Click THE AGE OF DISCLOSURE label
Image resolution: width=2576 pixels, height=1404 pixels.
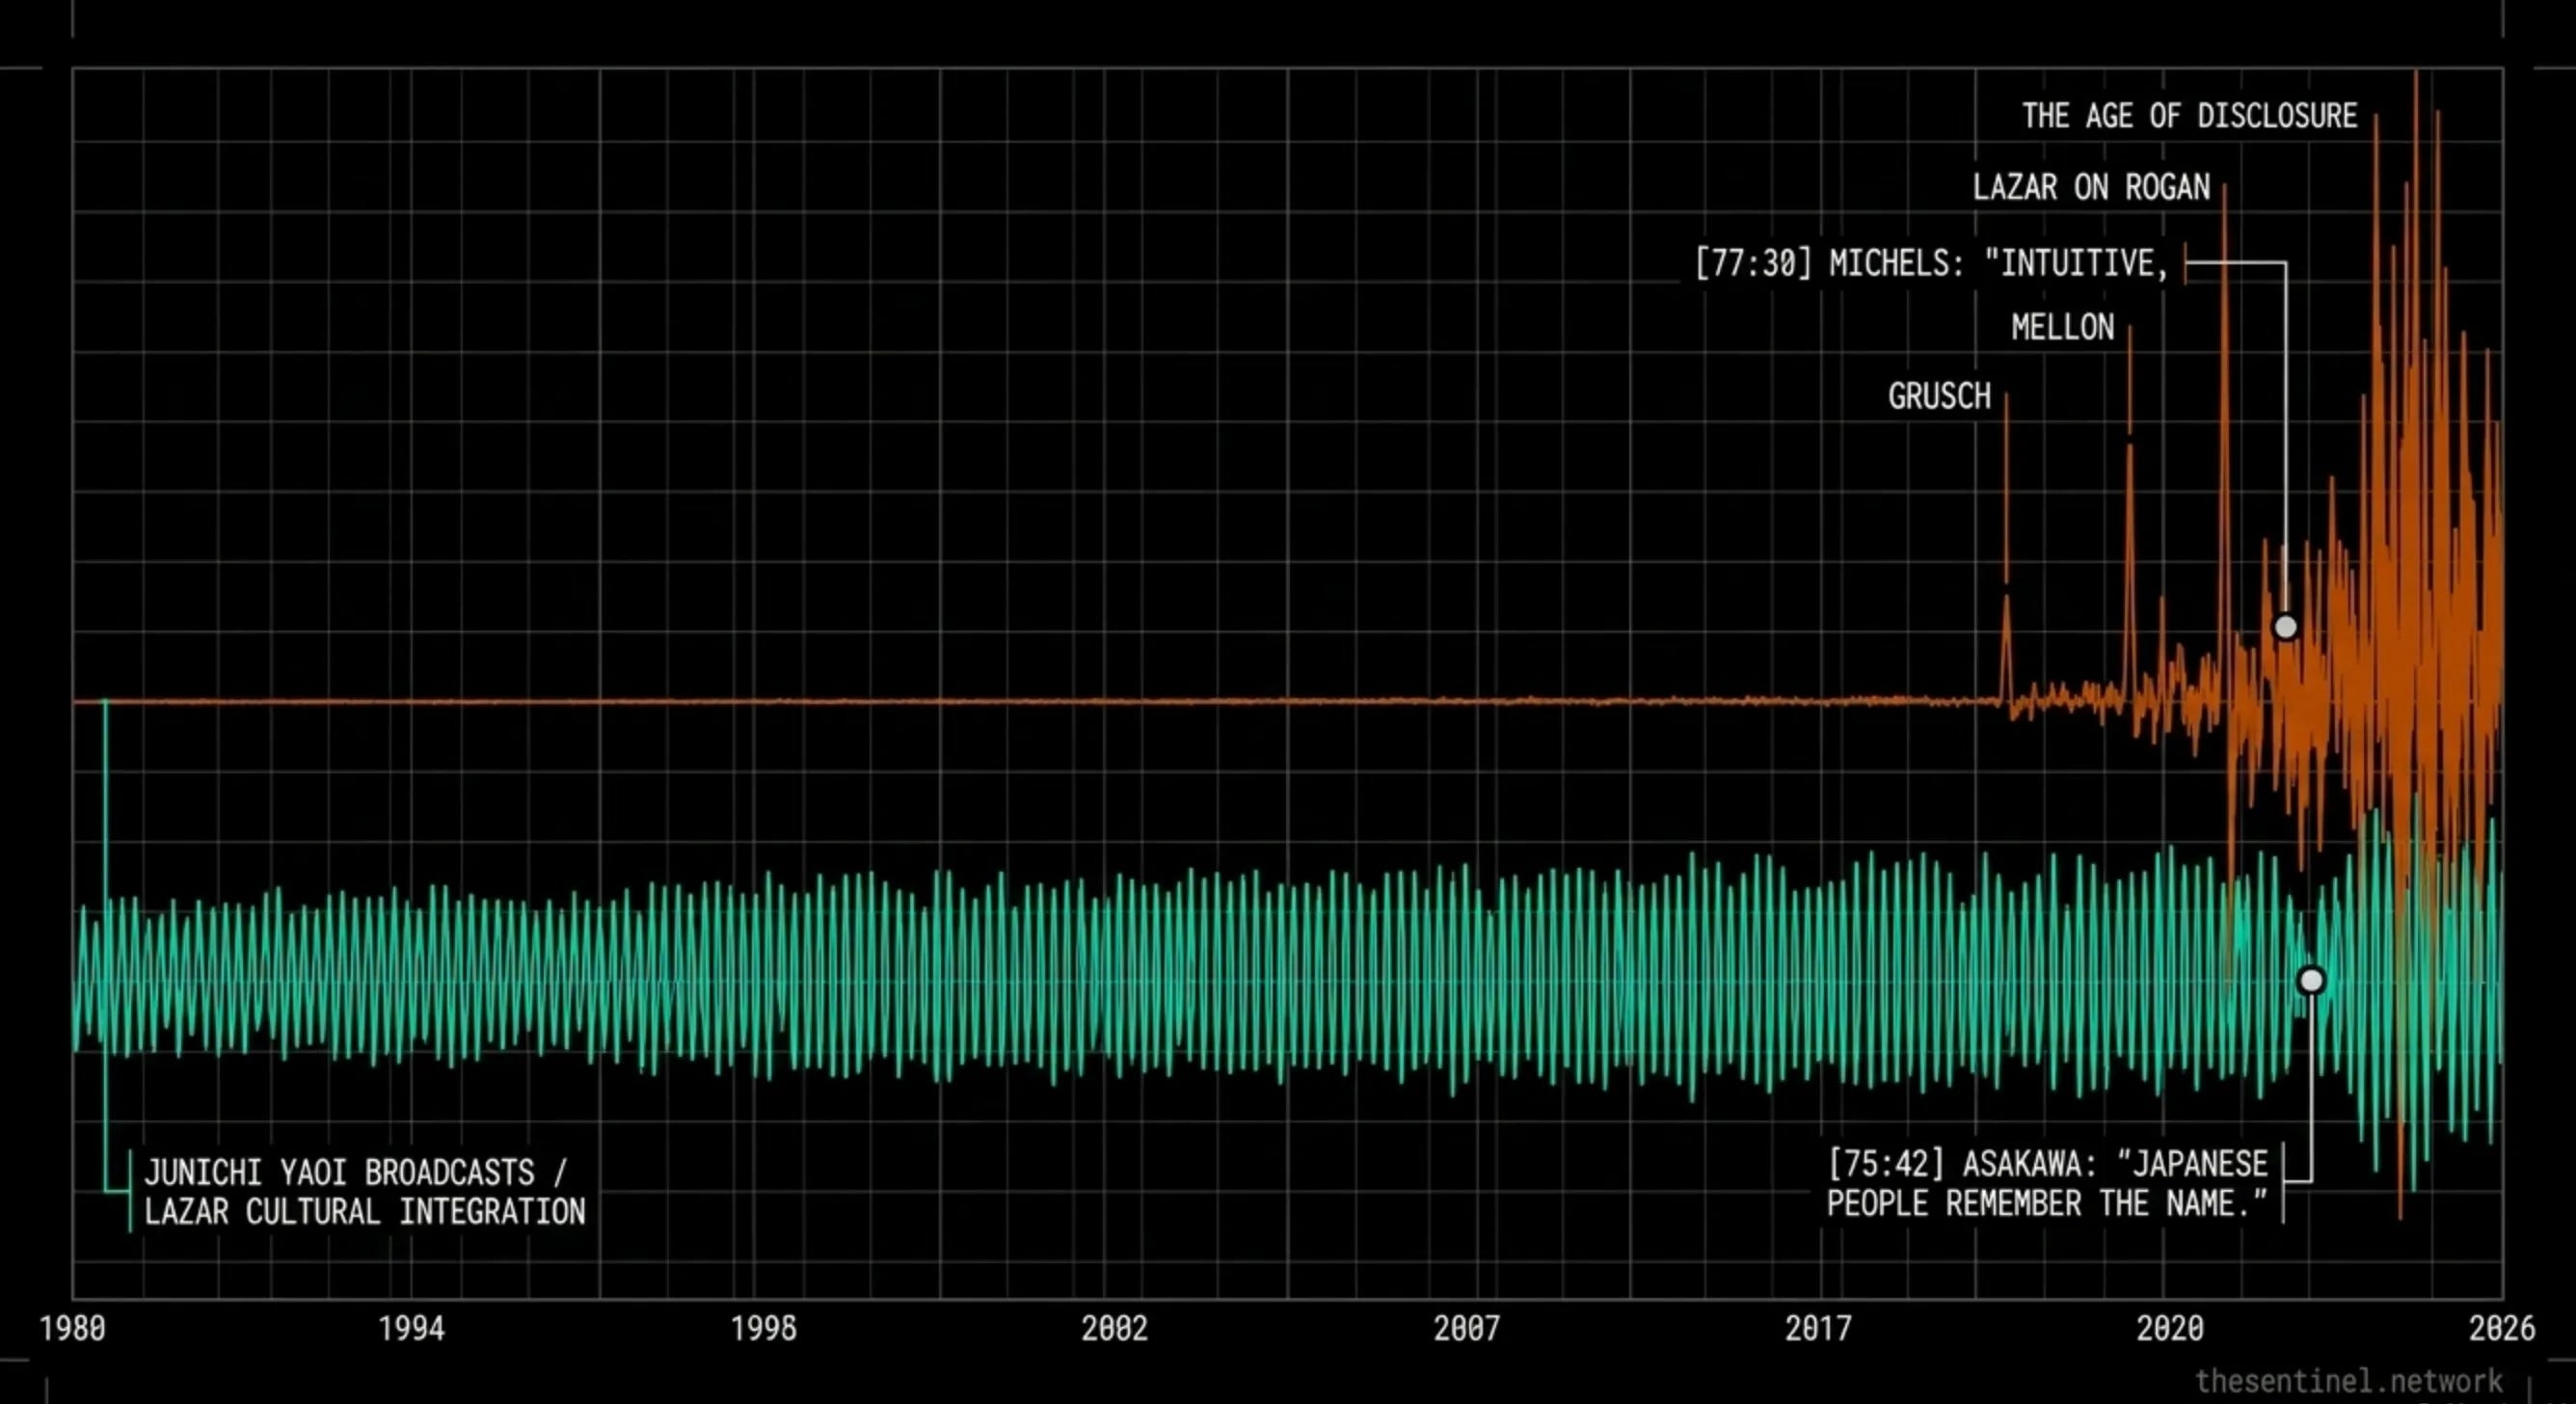pos(2189,116)
